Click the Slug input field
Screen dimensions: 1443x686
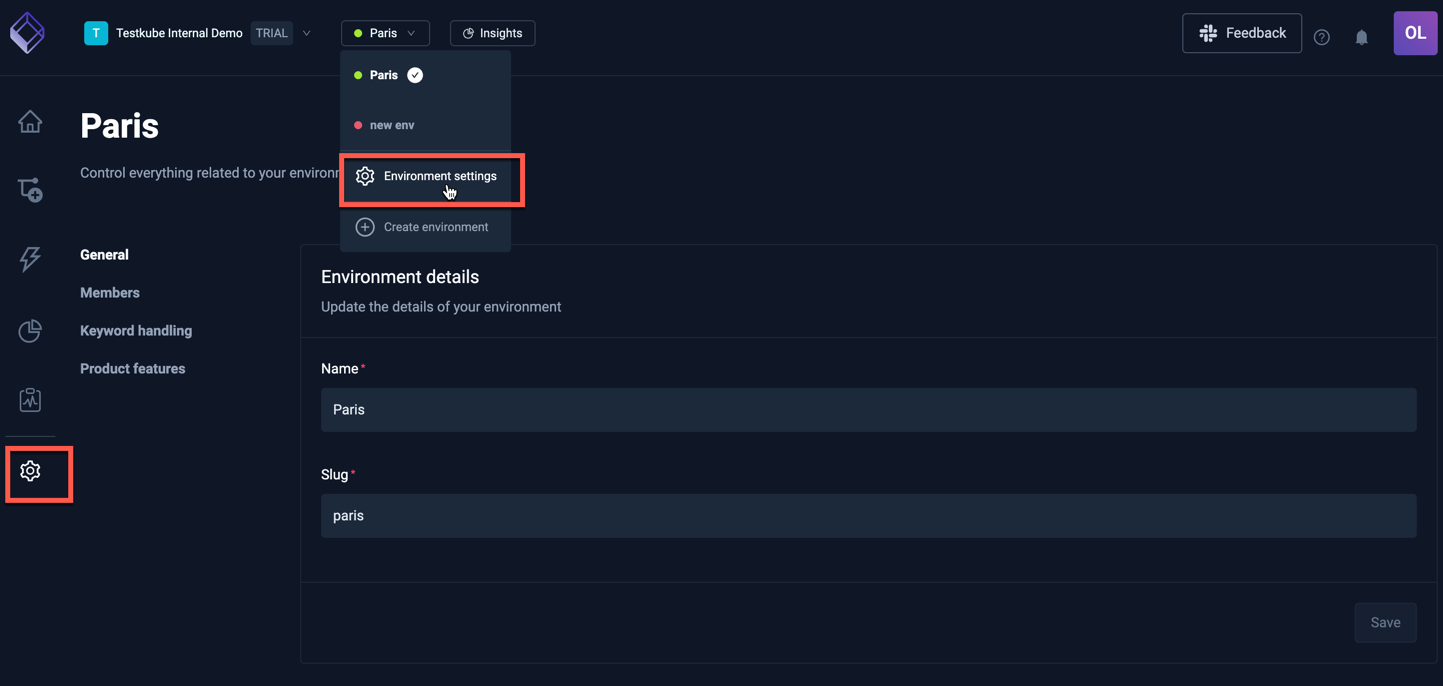[x=868, y=516]
